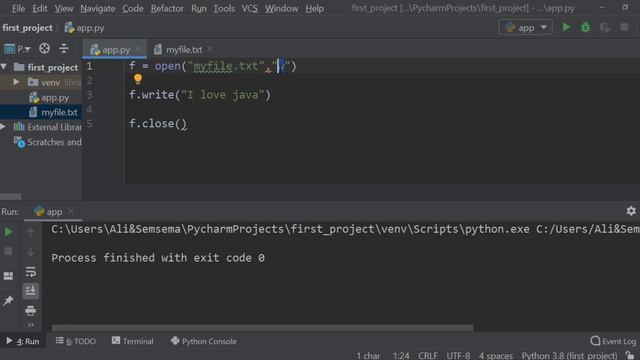Open the View menu

click(x=64, y=8)
